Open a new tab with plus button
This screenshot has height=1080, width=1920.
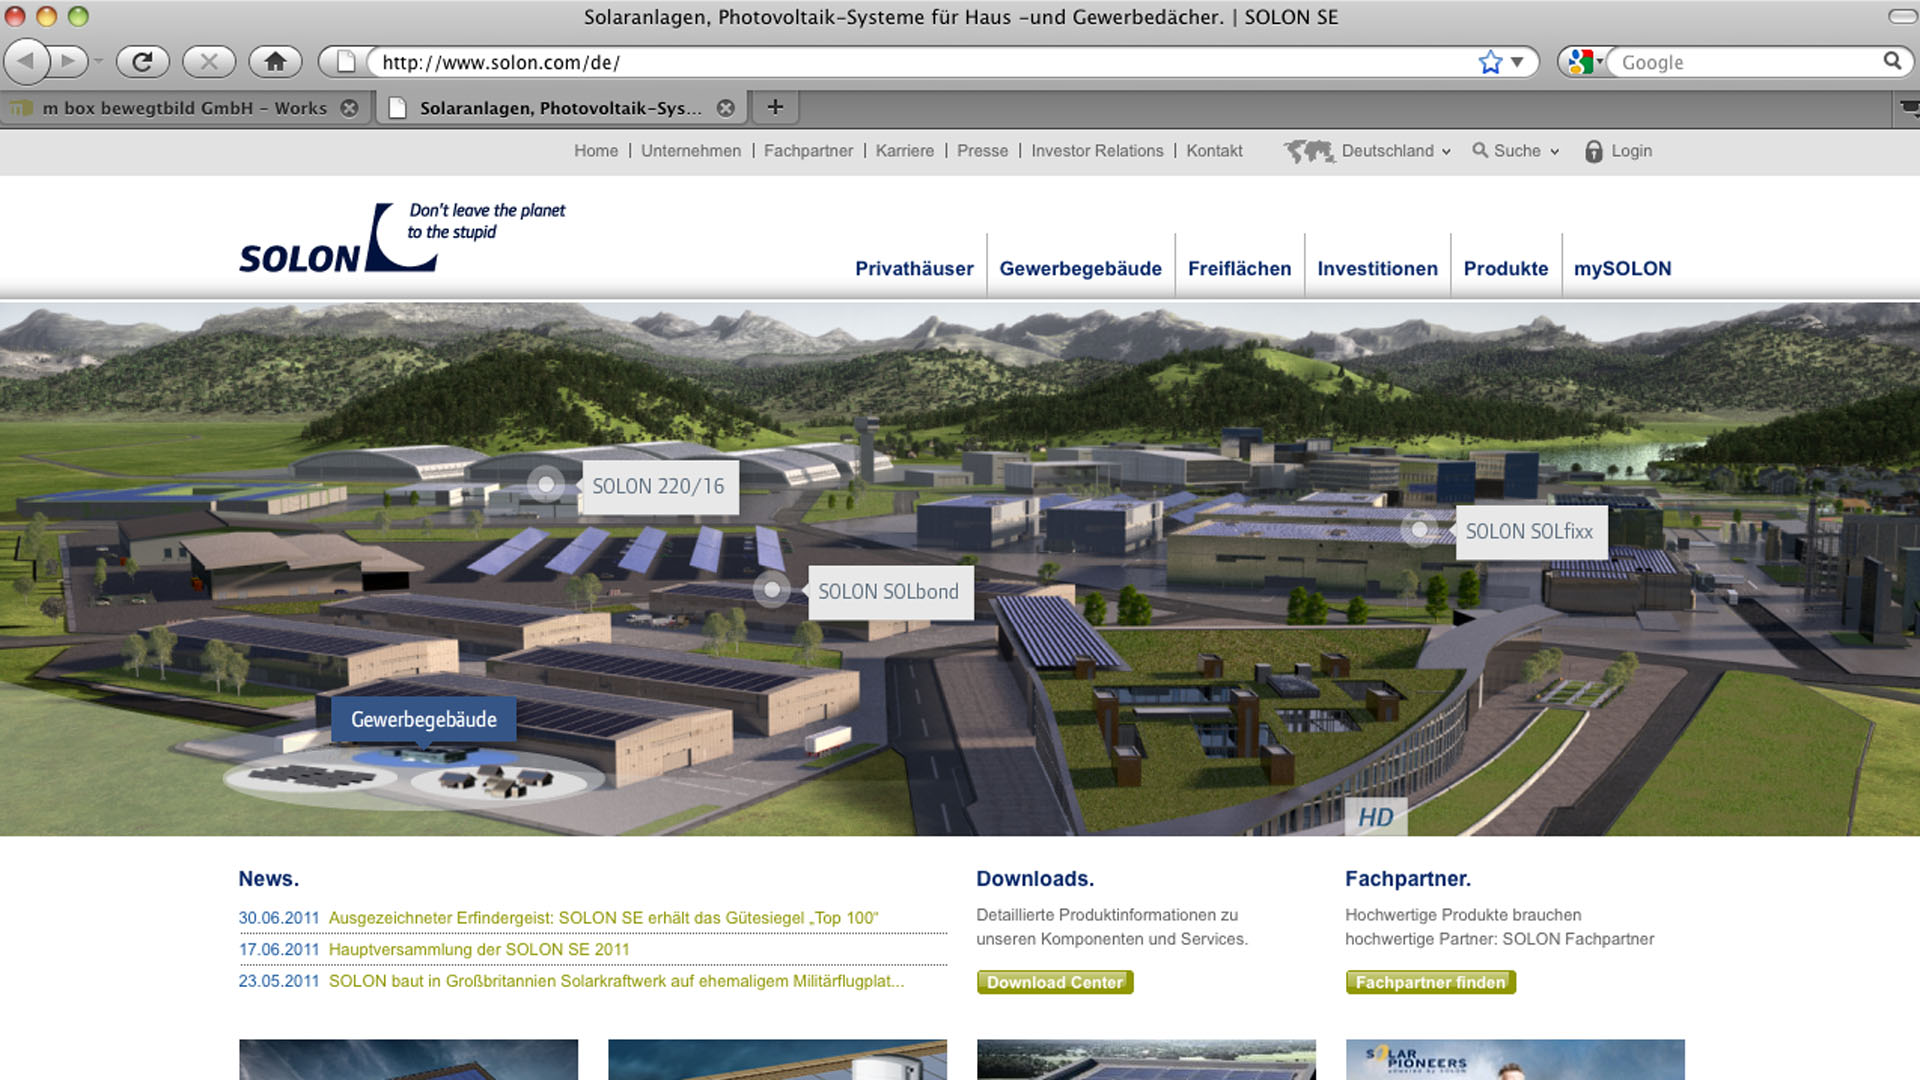click(x=775, y=107)
